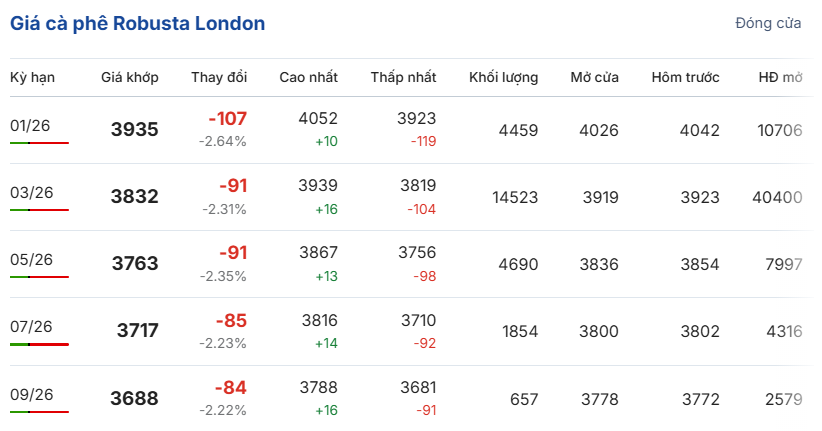822x431 pixels.
Task: Click the range bar under 05/26
Action: pyautogui.click(x=39, y=277)
